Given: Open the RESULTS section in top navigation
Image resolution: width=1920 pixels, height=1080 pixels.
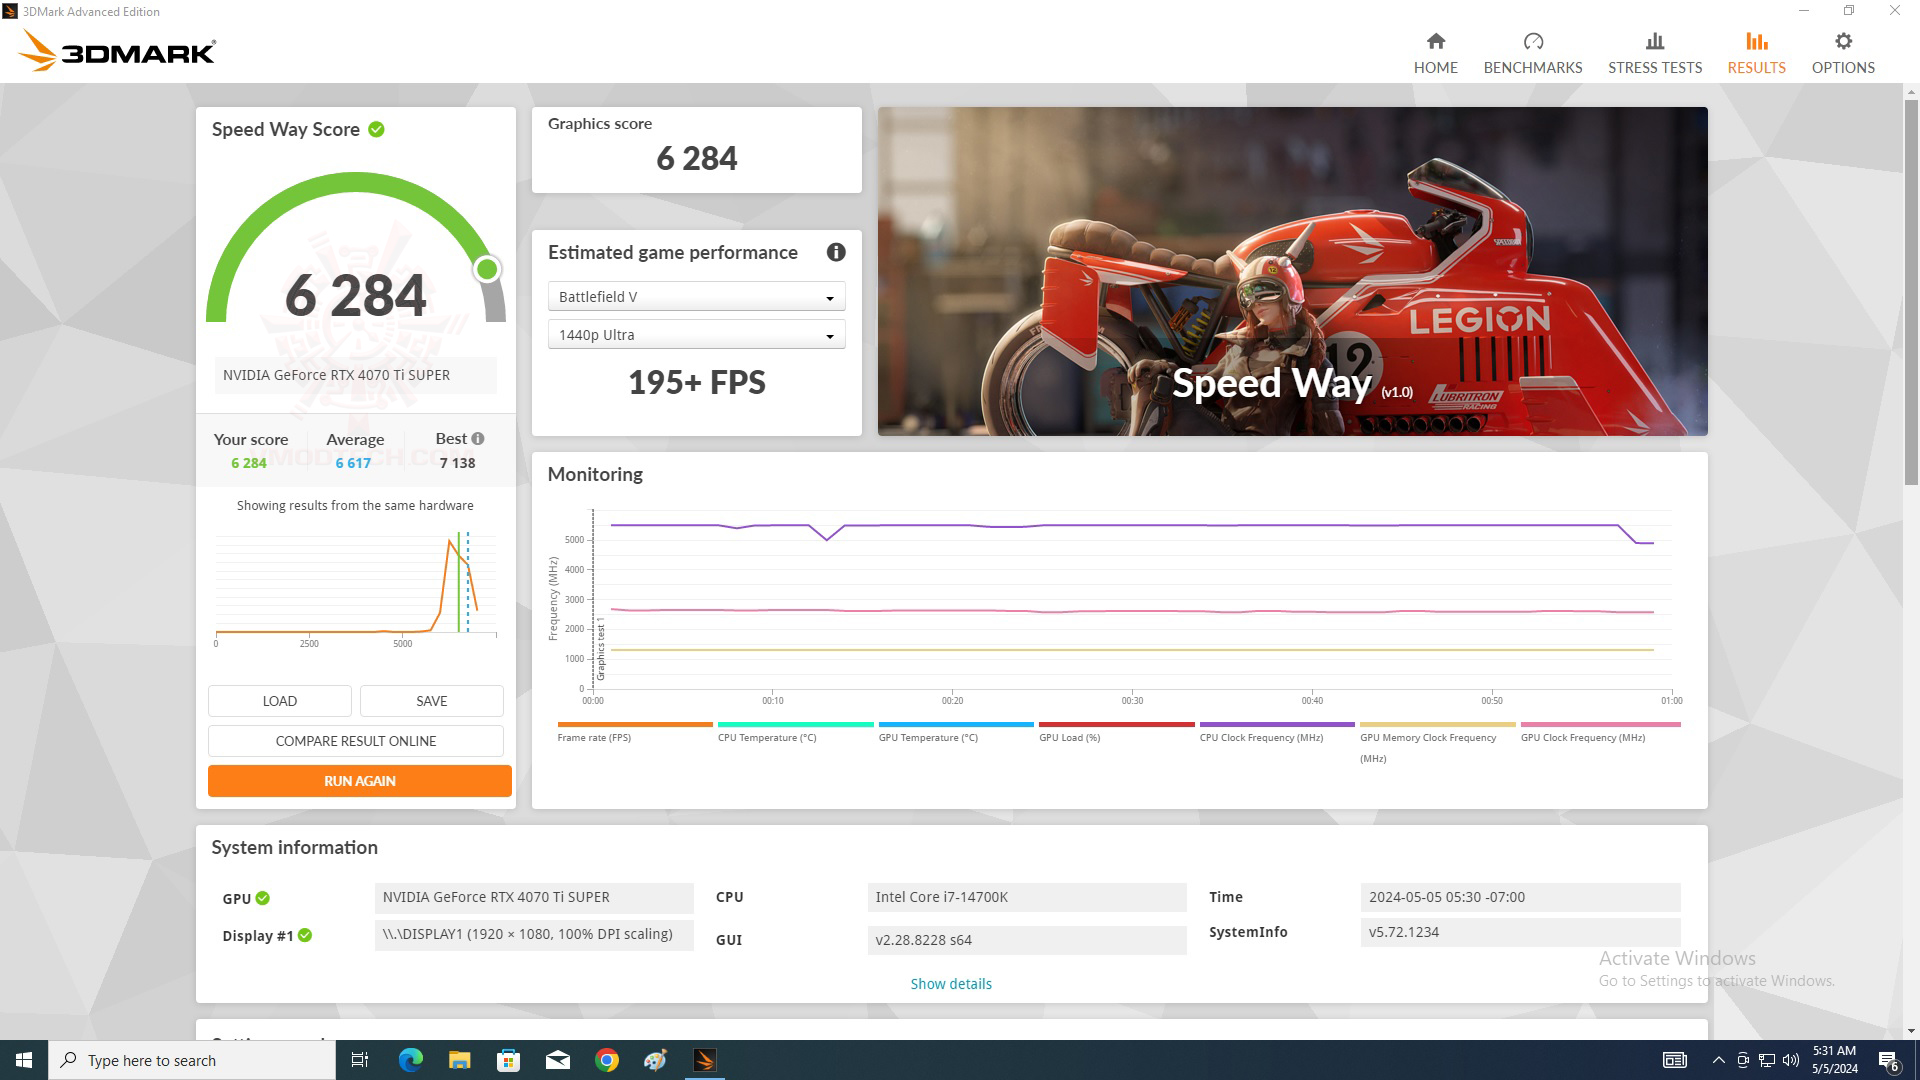Looking at the screenshot, I should point(1755,52).
